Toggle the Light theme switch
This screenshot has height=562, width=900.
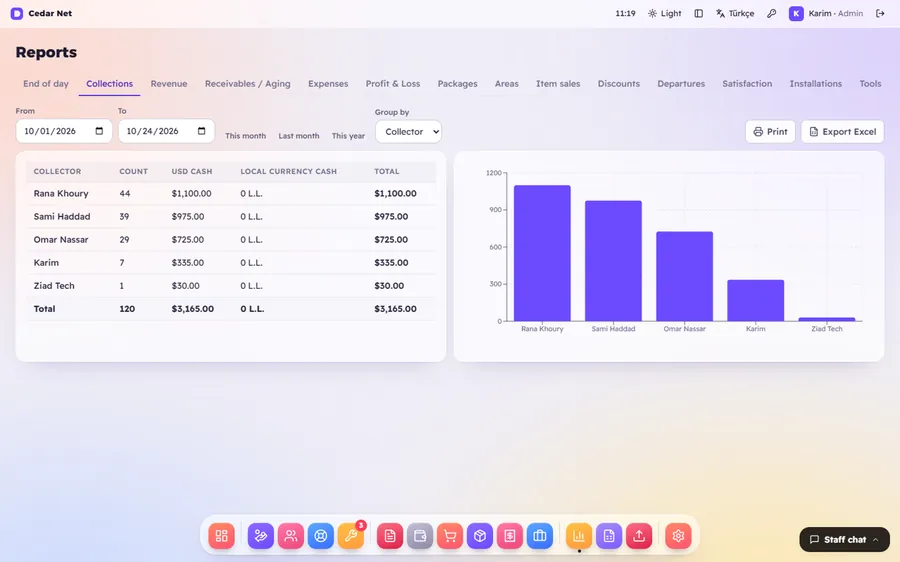[x=665, y=13]
